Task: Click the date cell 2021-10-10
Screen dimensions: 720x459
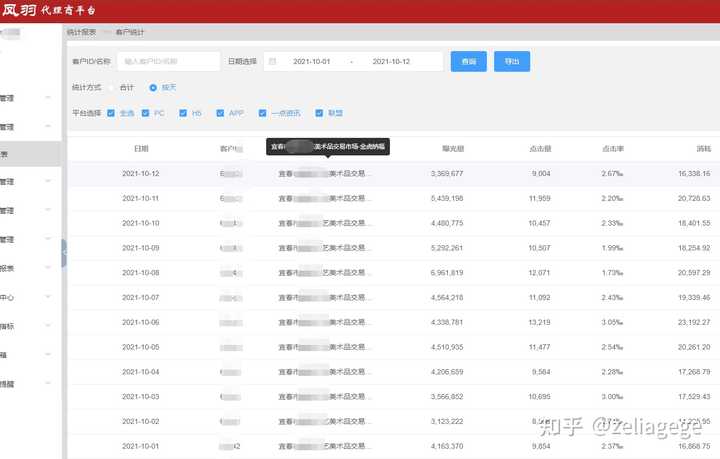Action: (x=141, y=223)
